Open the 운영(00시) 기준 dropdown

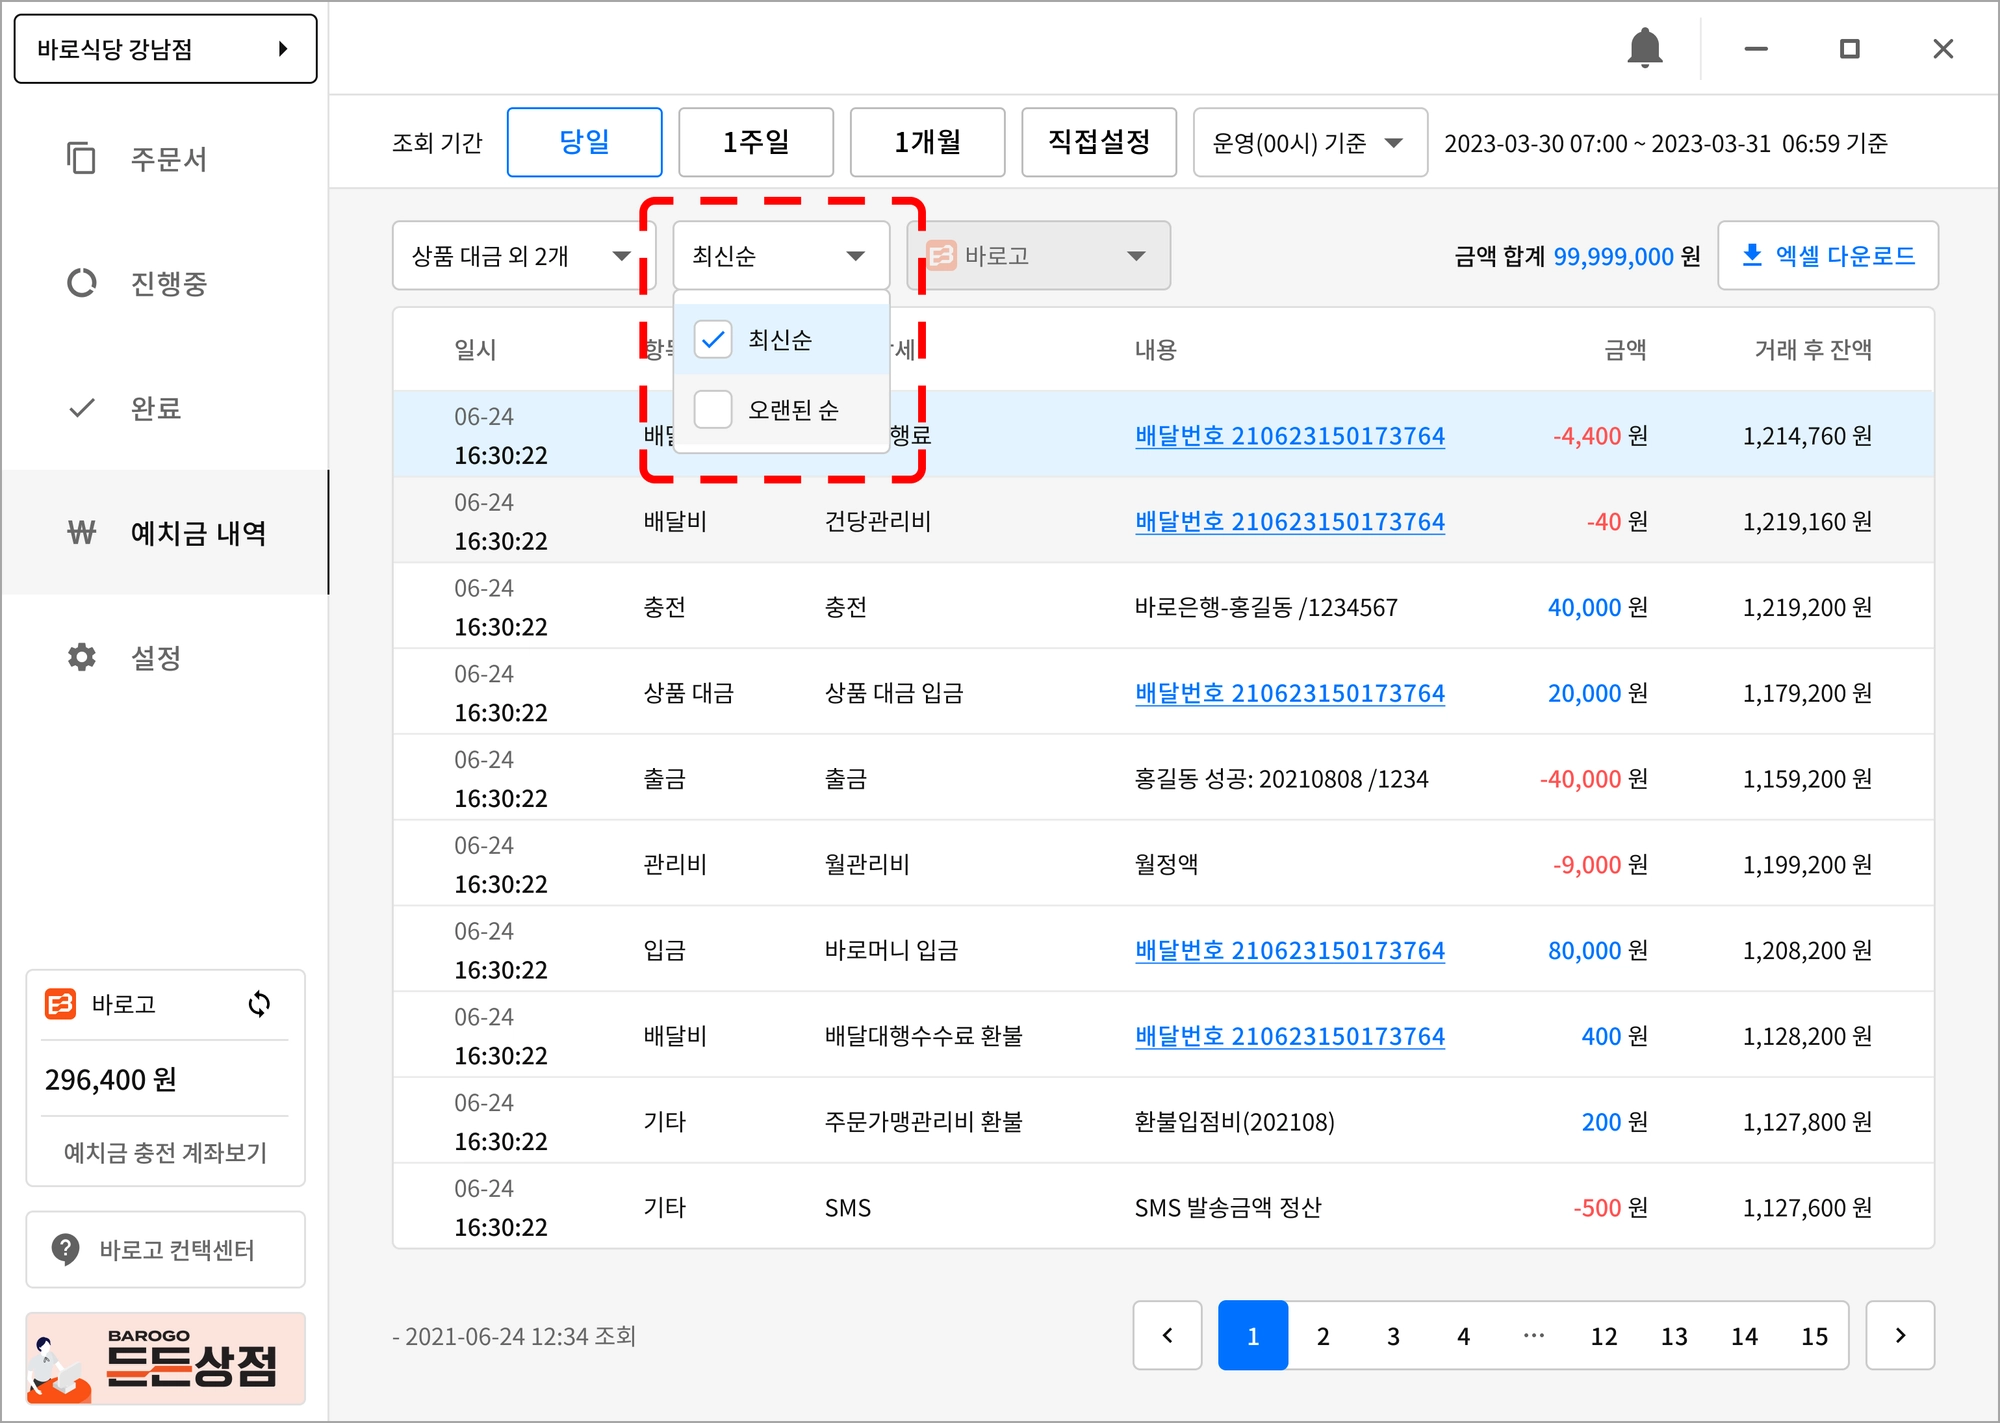[1309, 143]
